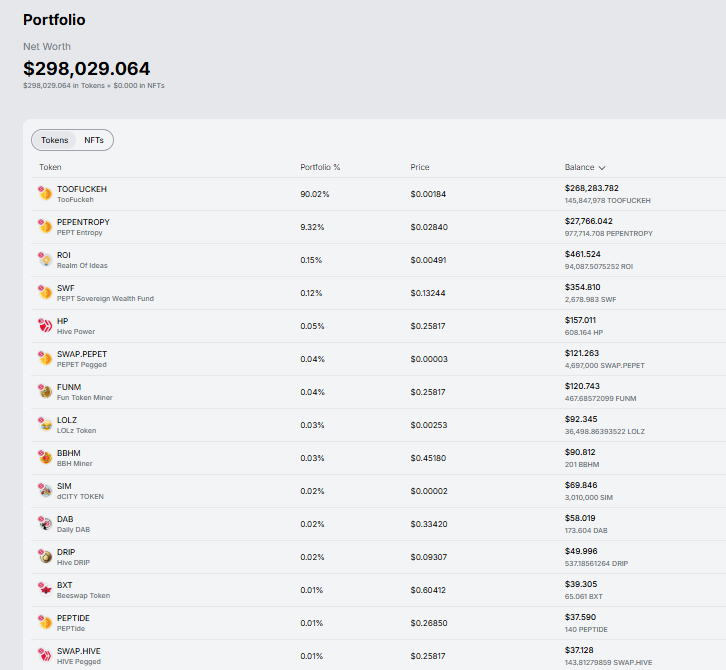Open the DRIP token name
The height and width of the screenshot is (670, 726).
(x=66, y=552)
